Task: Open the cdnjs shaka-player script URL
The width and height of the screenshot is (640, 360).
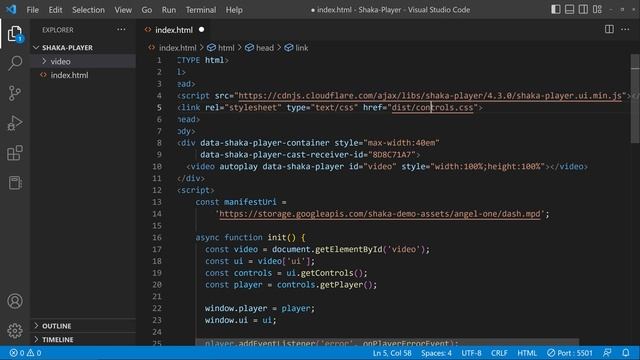Action: (429, 96)
